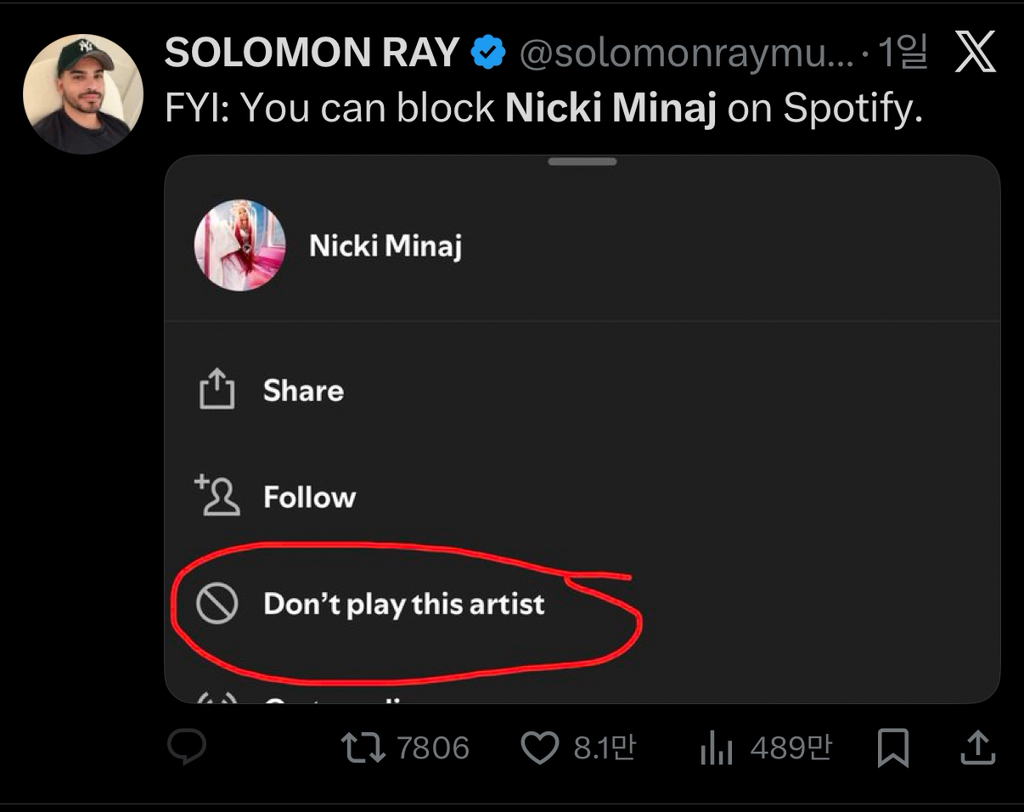Open Nicki Minaj artist thumbnail

coord(240,245)
